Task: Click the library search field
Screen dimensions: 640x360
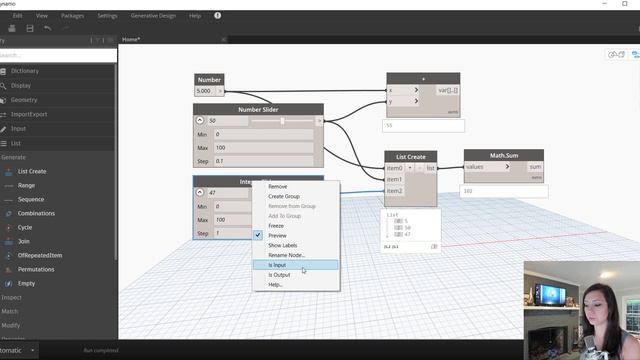Action: [x=58, y=55]
